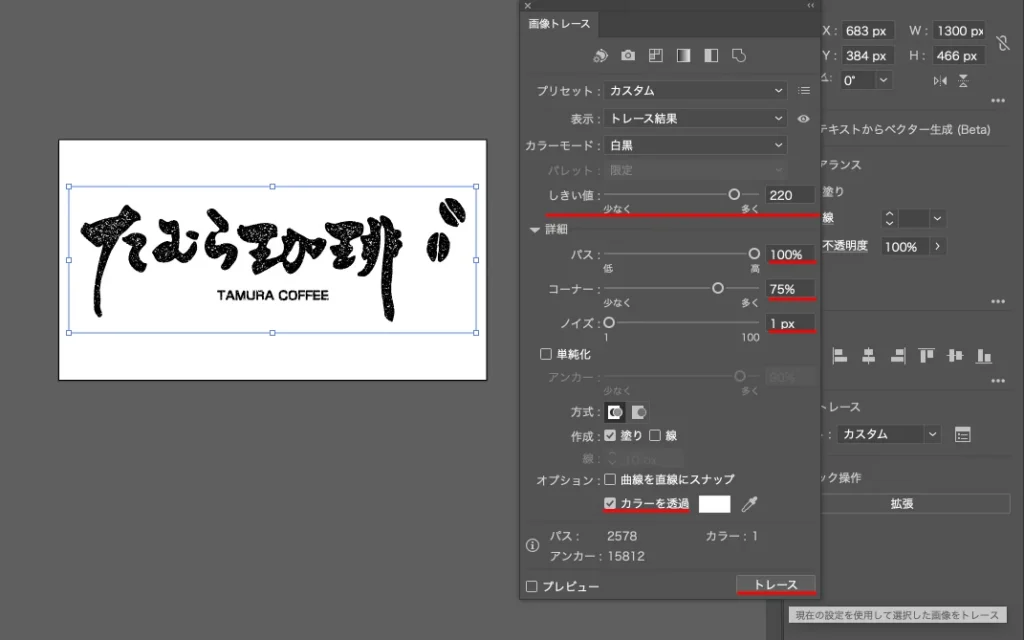Click the しきい値 slider handle
Viewport: 1024px width, 640px height.
[x=734, y=195]
